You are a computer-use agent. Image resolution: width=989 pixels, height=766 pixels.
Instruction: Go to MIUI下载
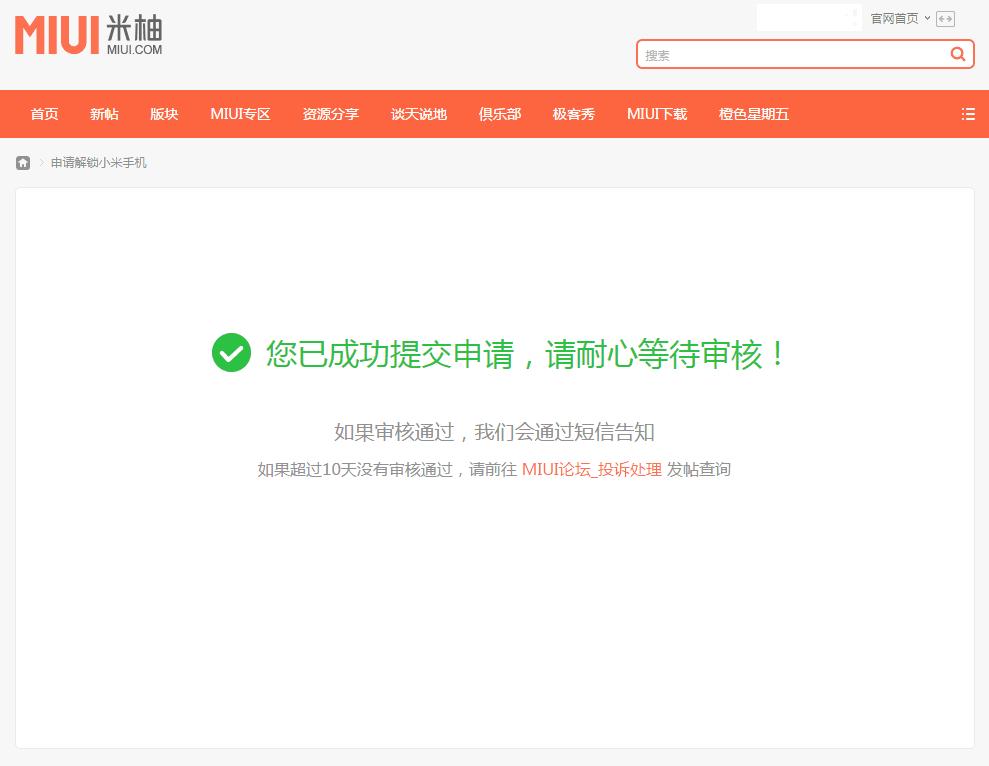[657, 114]
